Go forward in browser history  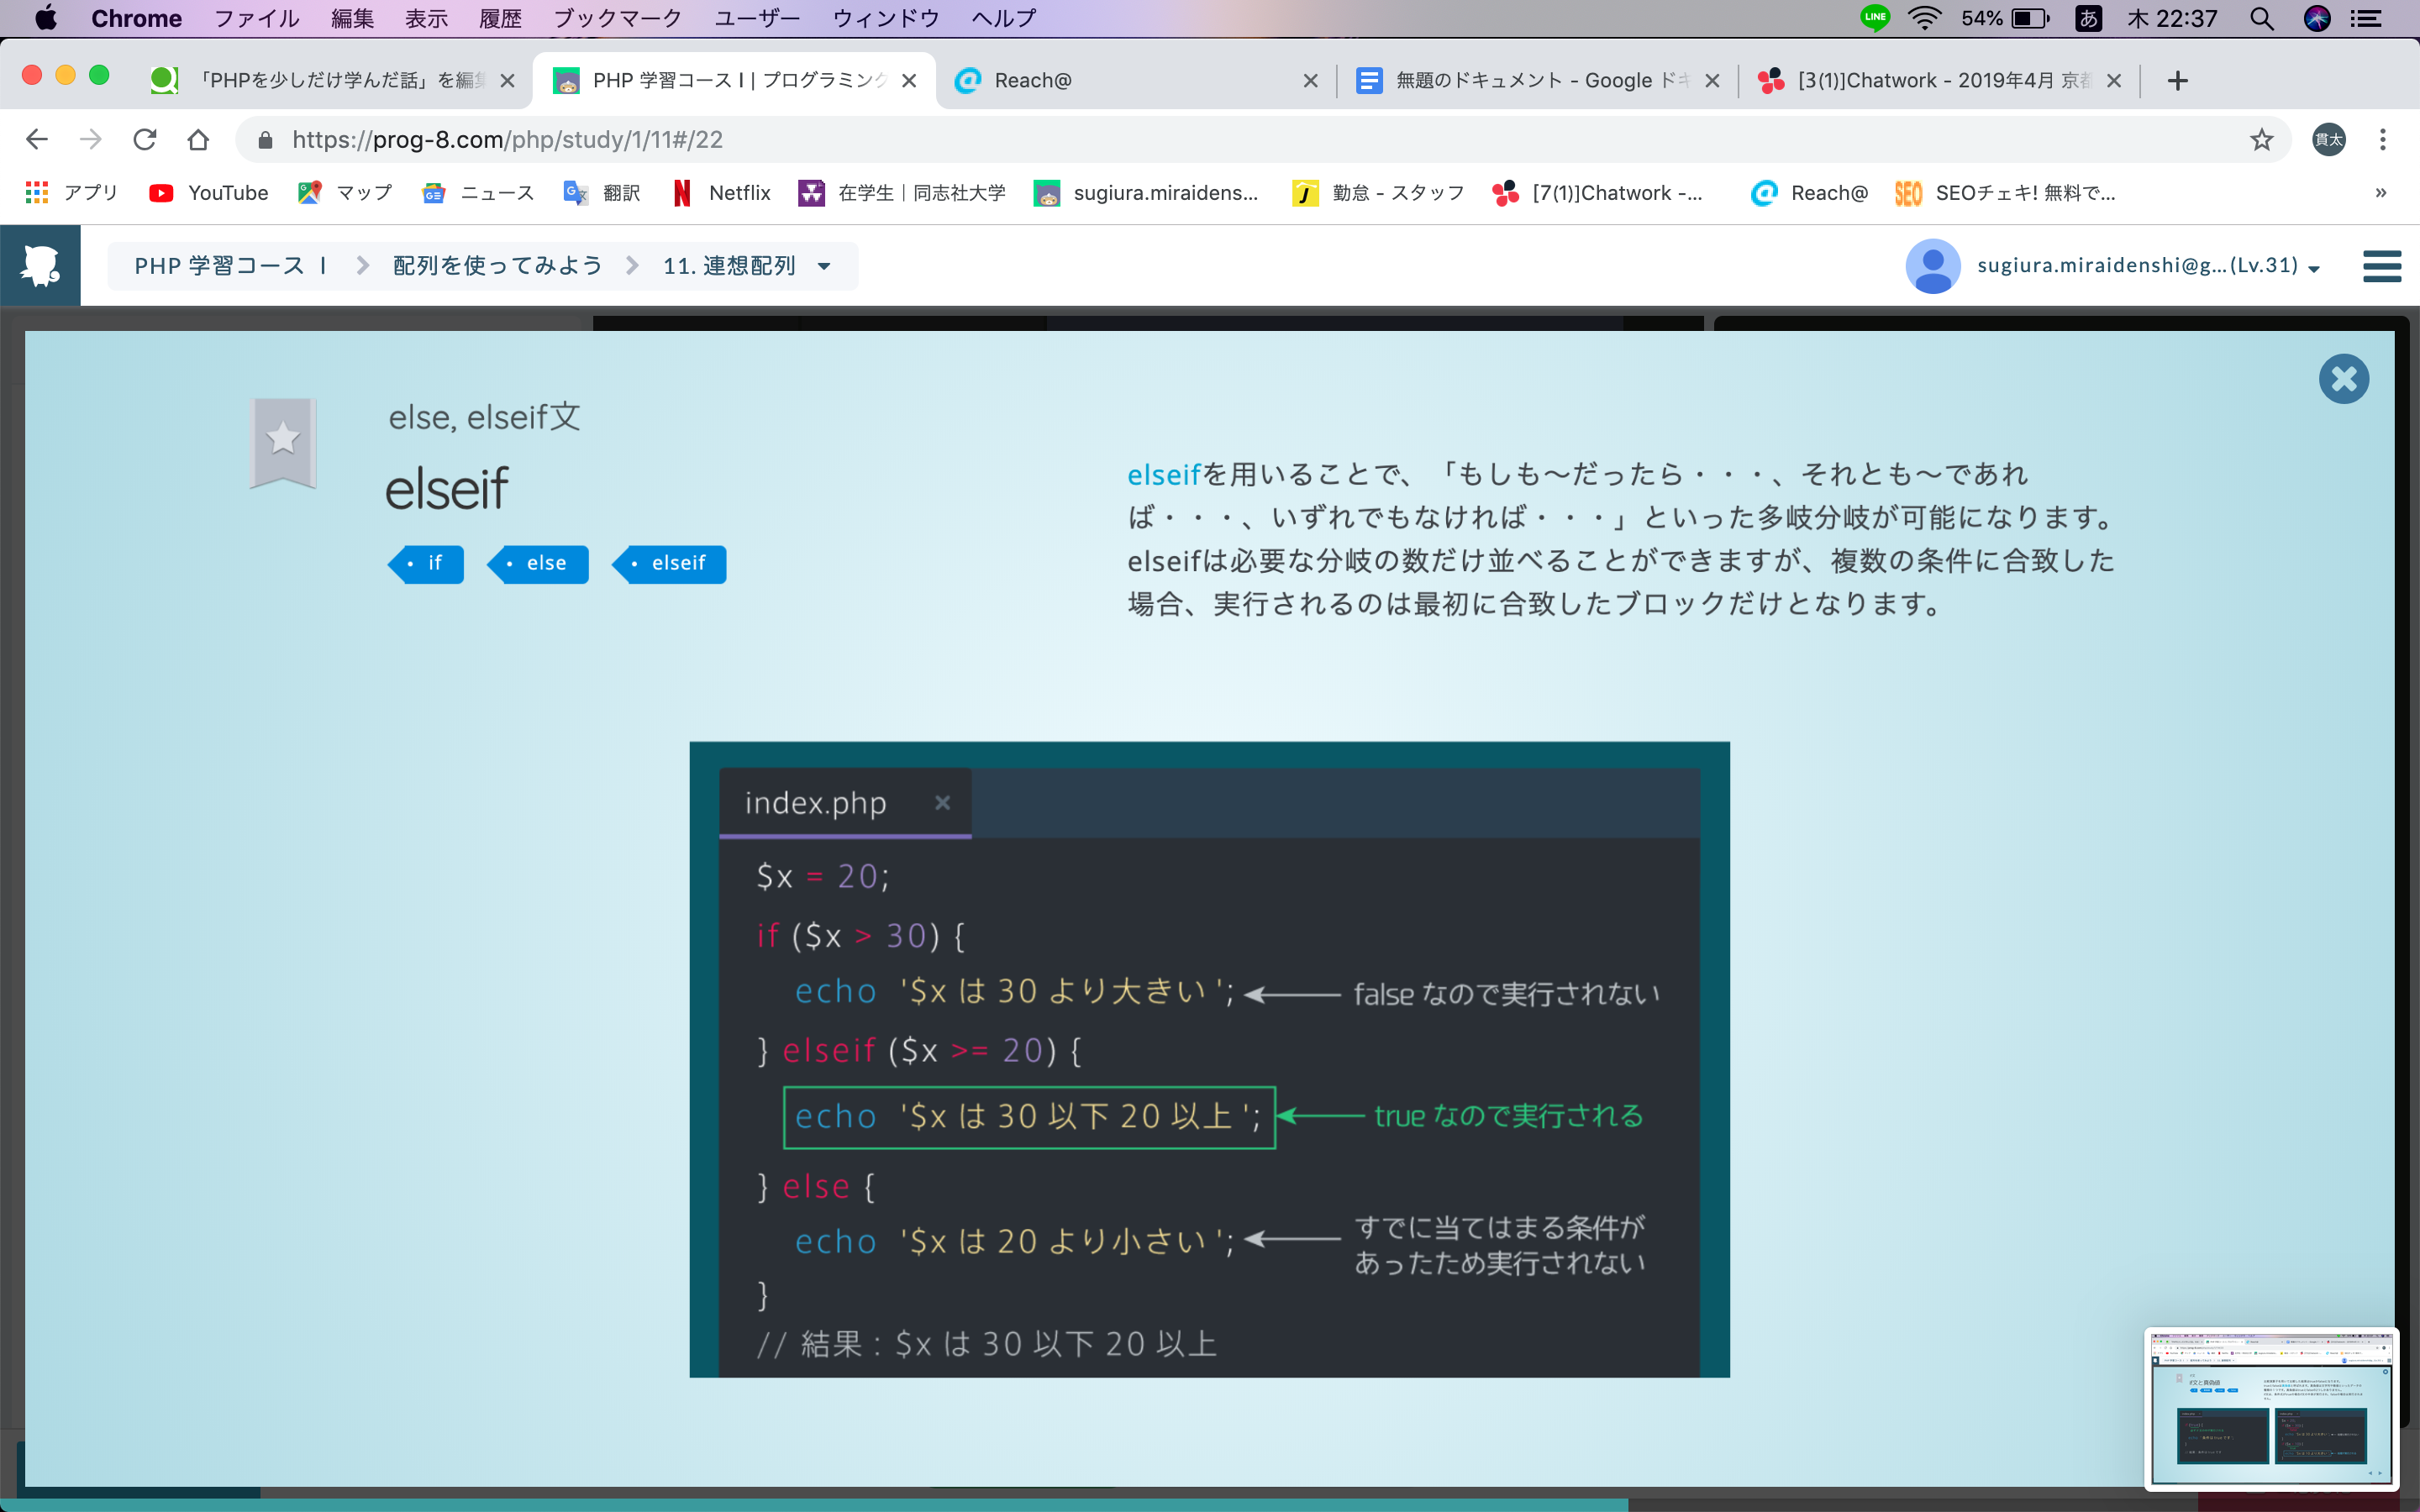[90, 140]
